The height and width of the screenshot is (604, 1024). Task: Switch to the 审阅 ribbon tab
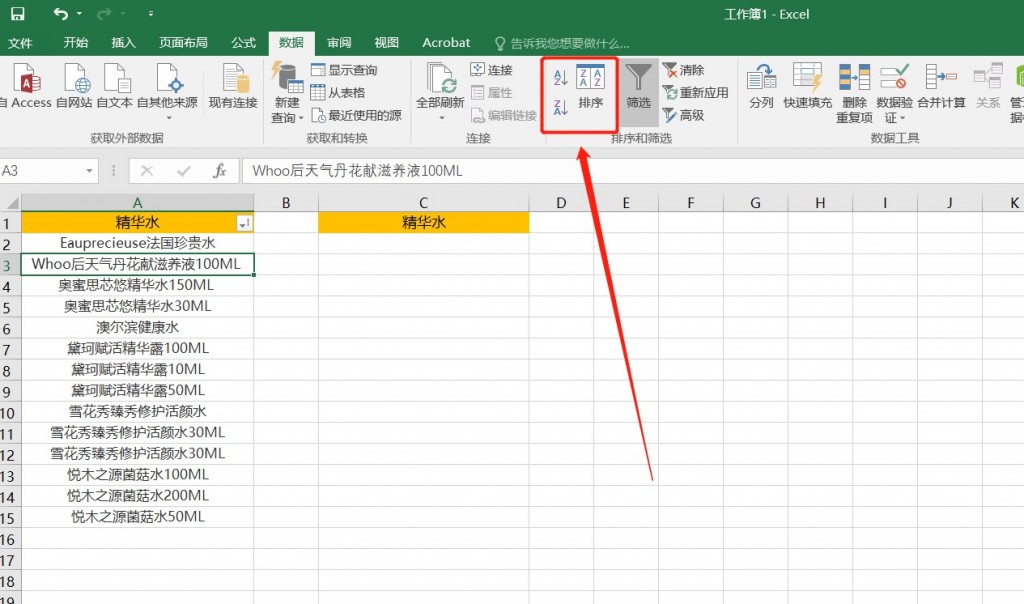(339, 42)
